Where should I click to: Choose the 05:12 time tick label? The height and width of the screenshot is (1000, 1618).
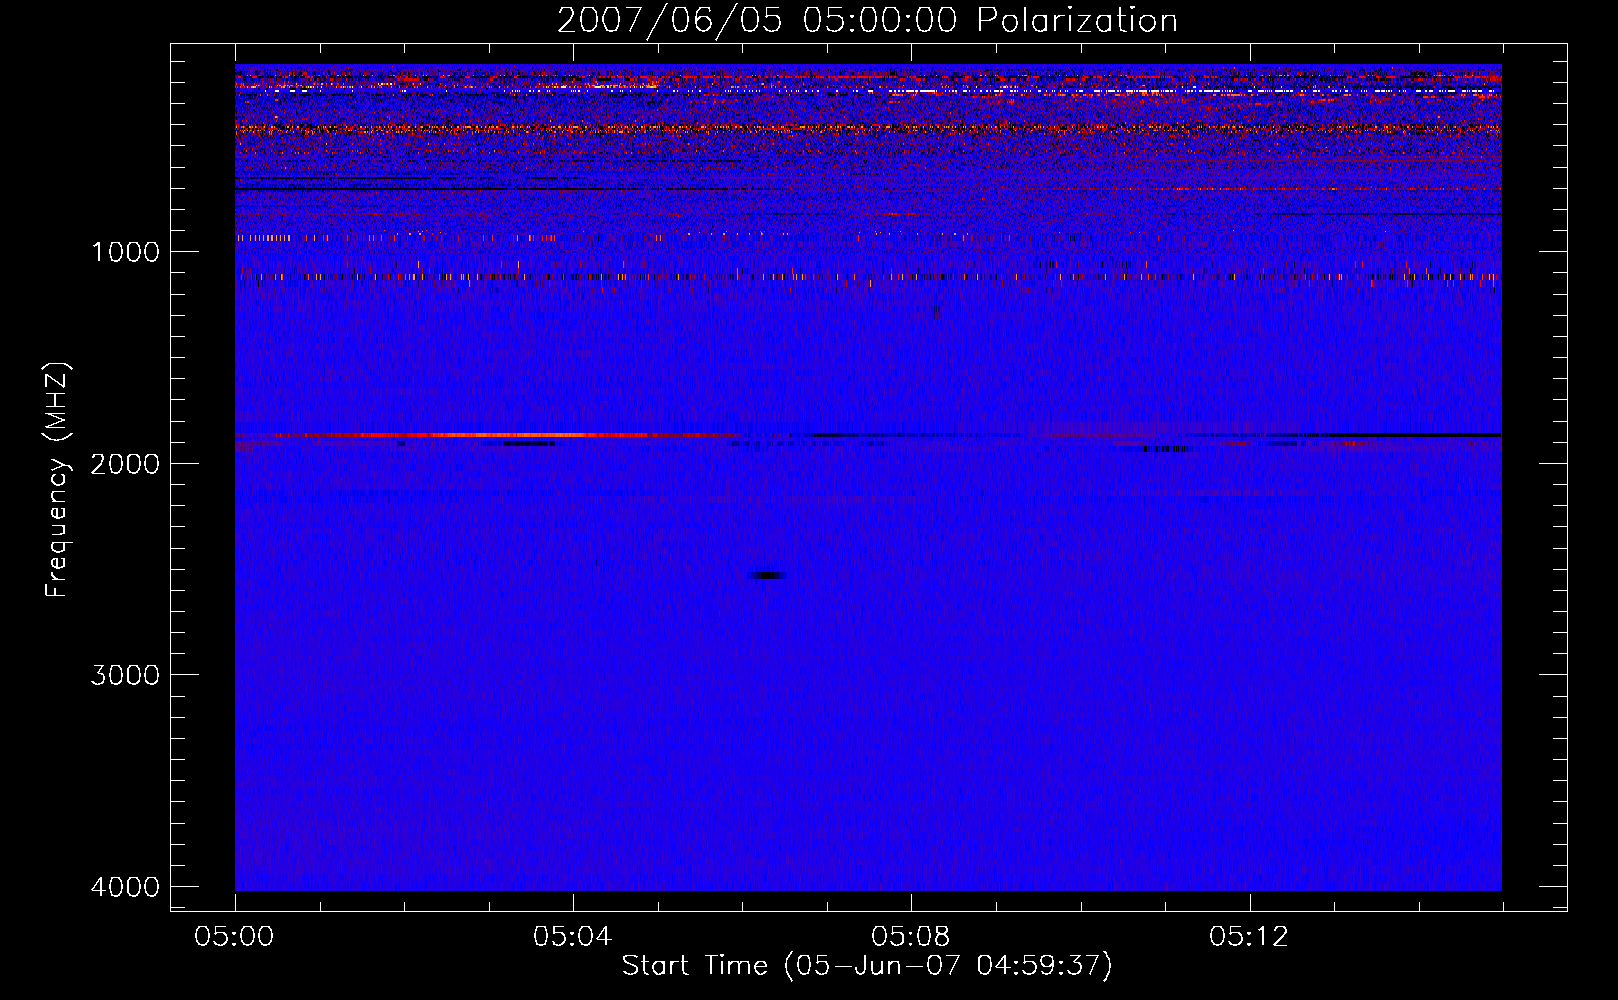point(1249,937)
